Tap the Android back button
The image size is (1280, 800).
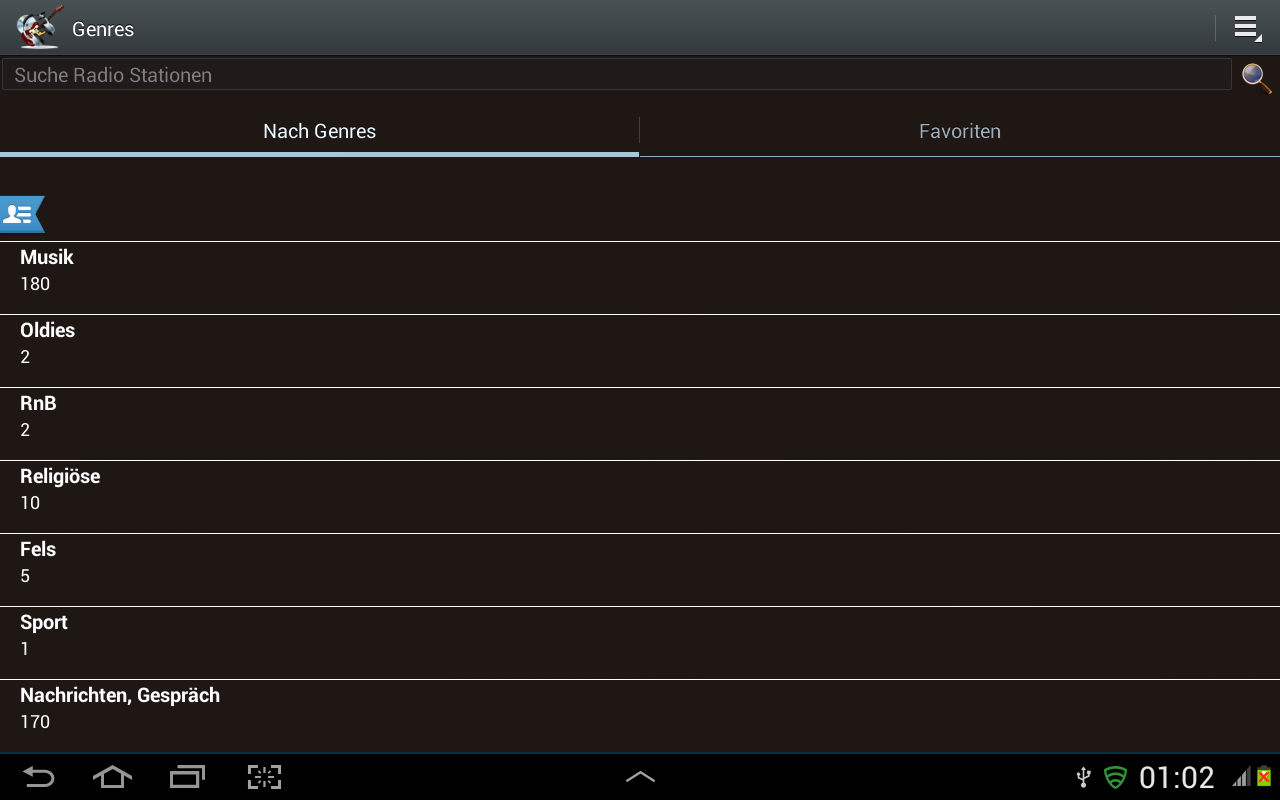pos(38,777)
